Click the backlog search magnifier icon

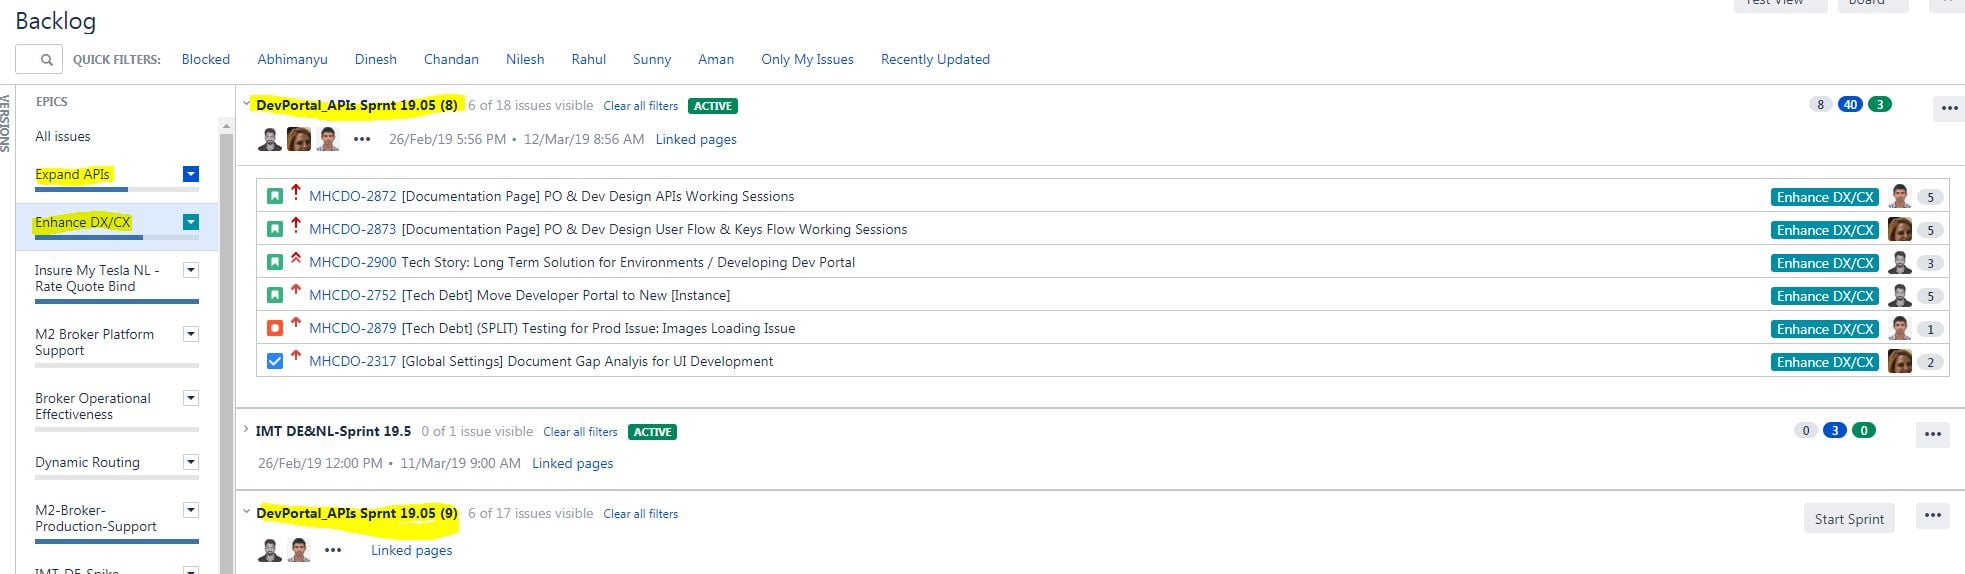coord(46,60)
